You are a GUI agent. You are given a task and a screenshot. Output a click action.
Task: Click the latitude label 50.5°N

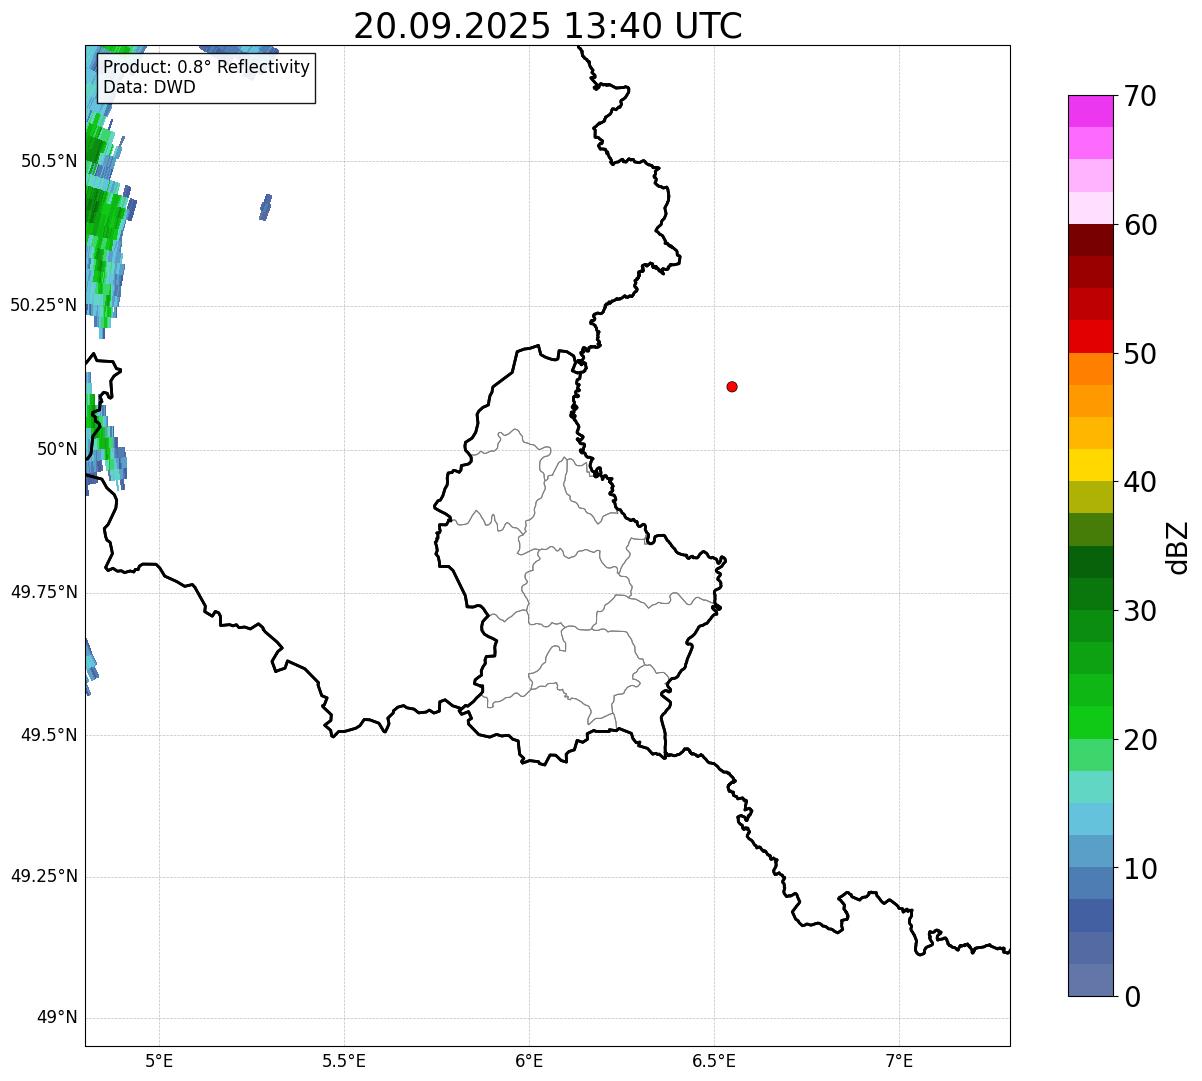point(49,161)
